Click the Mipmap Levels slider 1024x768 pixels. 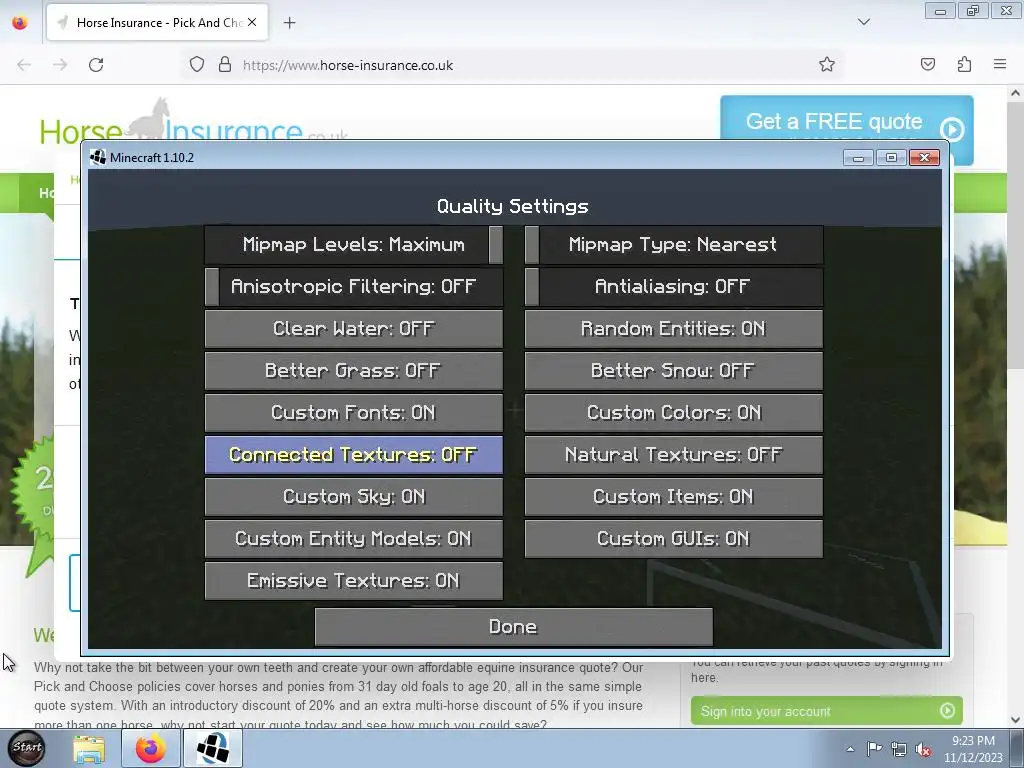click(353, 245)
